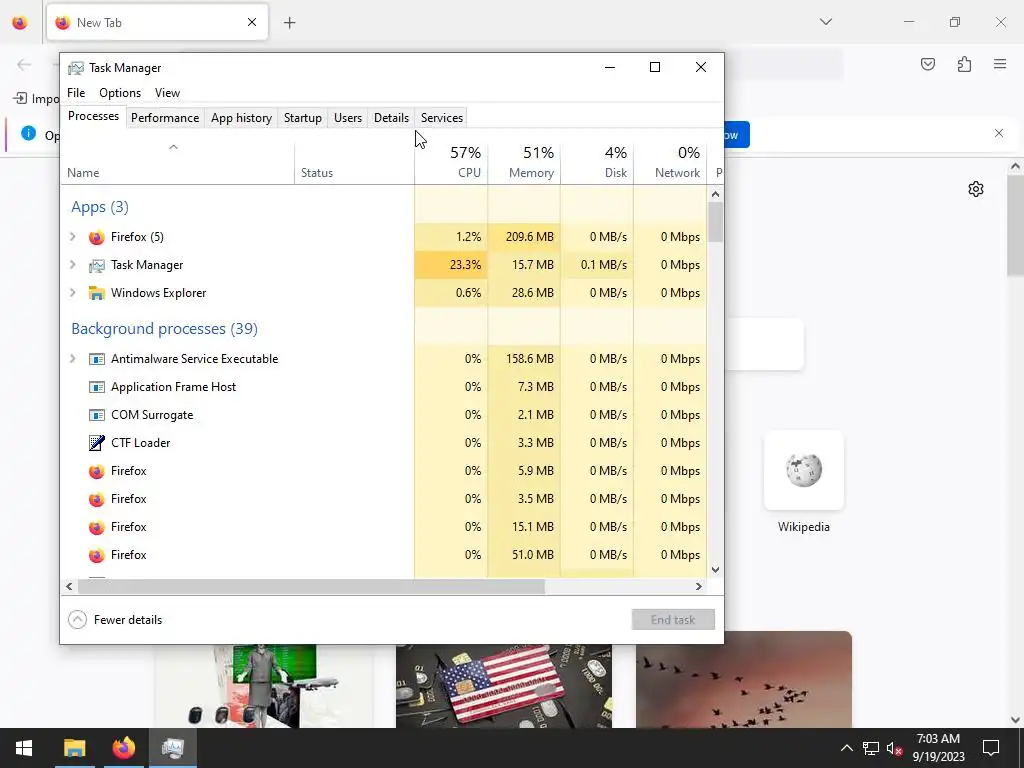Click the Task Manager vertical scrollbar thumb

click(716, 222)
